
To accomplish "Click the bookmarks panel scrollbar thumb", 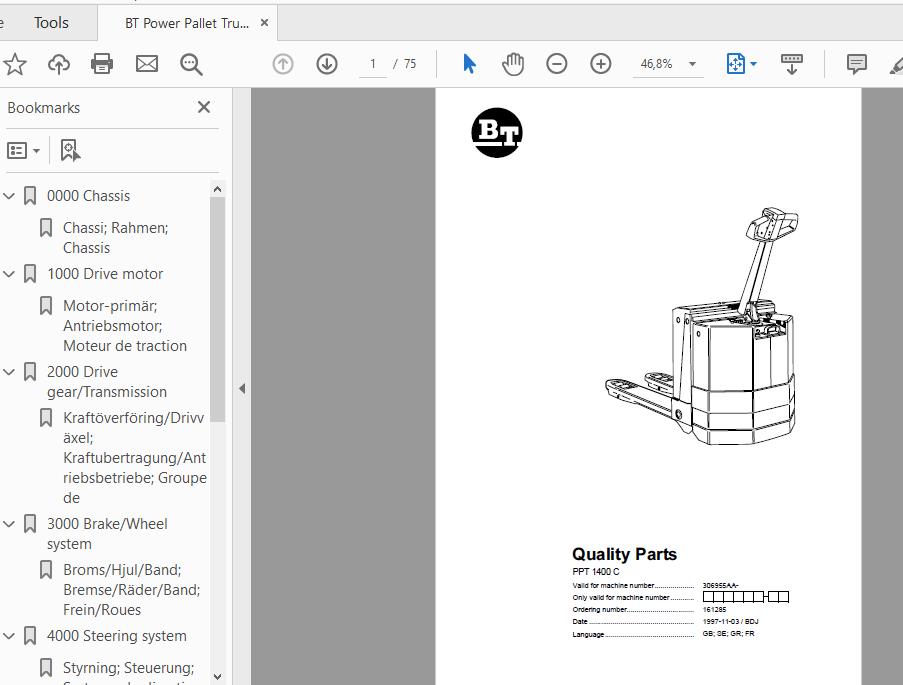I will pos(217,309).
